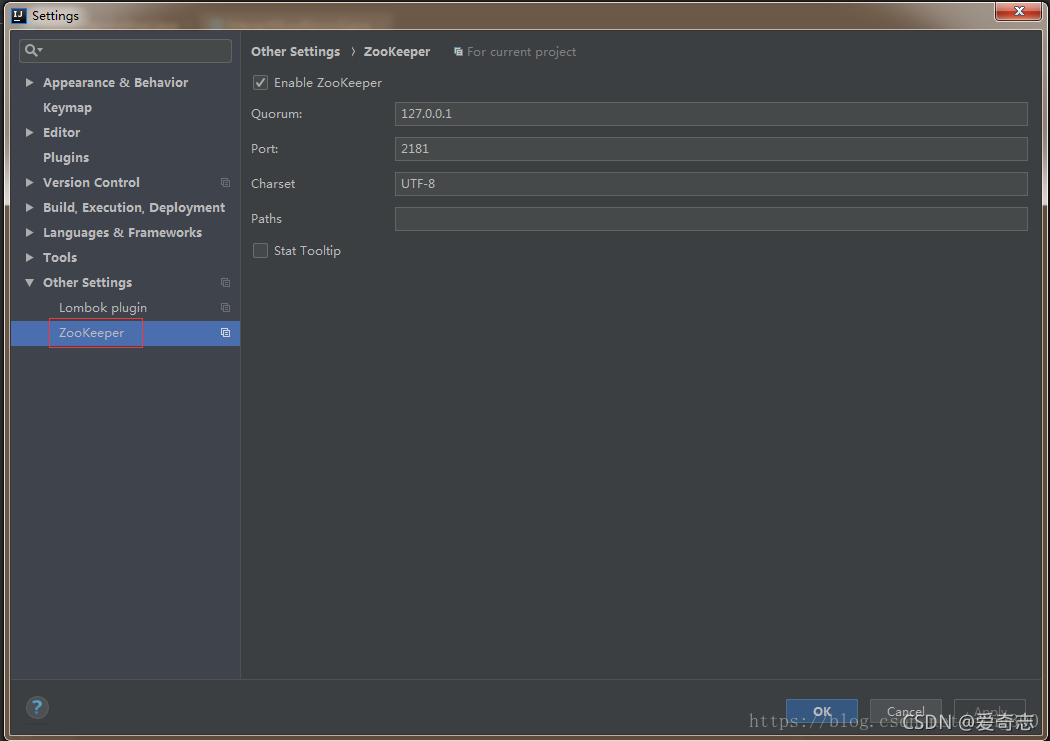Click Other Settings in the breadcrumb
The image size is (1050, 741).
[295, 52]
